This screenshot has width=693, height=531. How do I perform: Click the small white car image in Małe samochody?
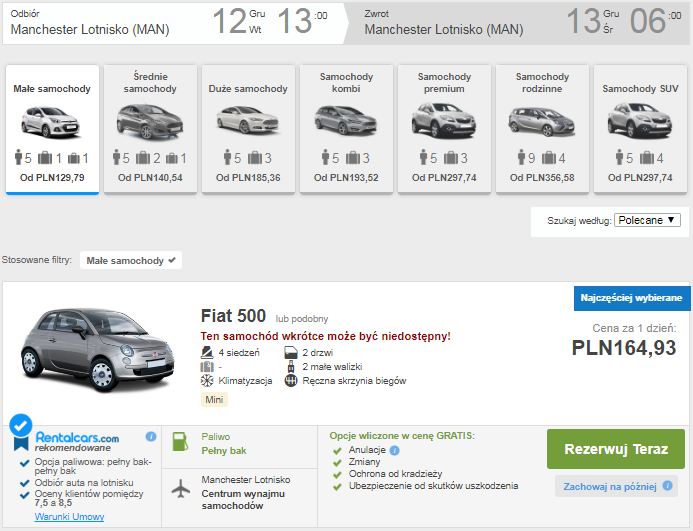pyautogui.click(x=51, y=122)
